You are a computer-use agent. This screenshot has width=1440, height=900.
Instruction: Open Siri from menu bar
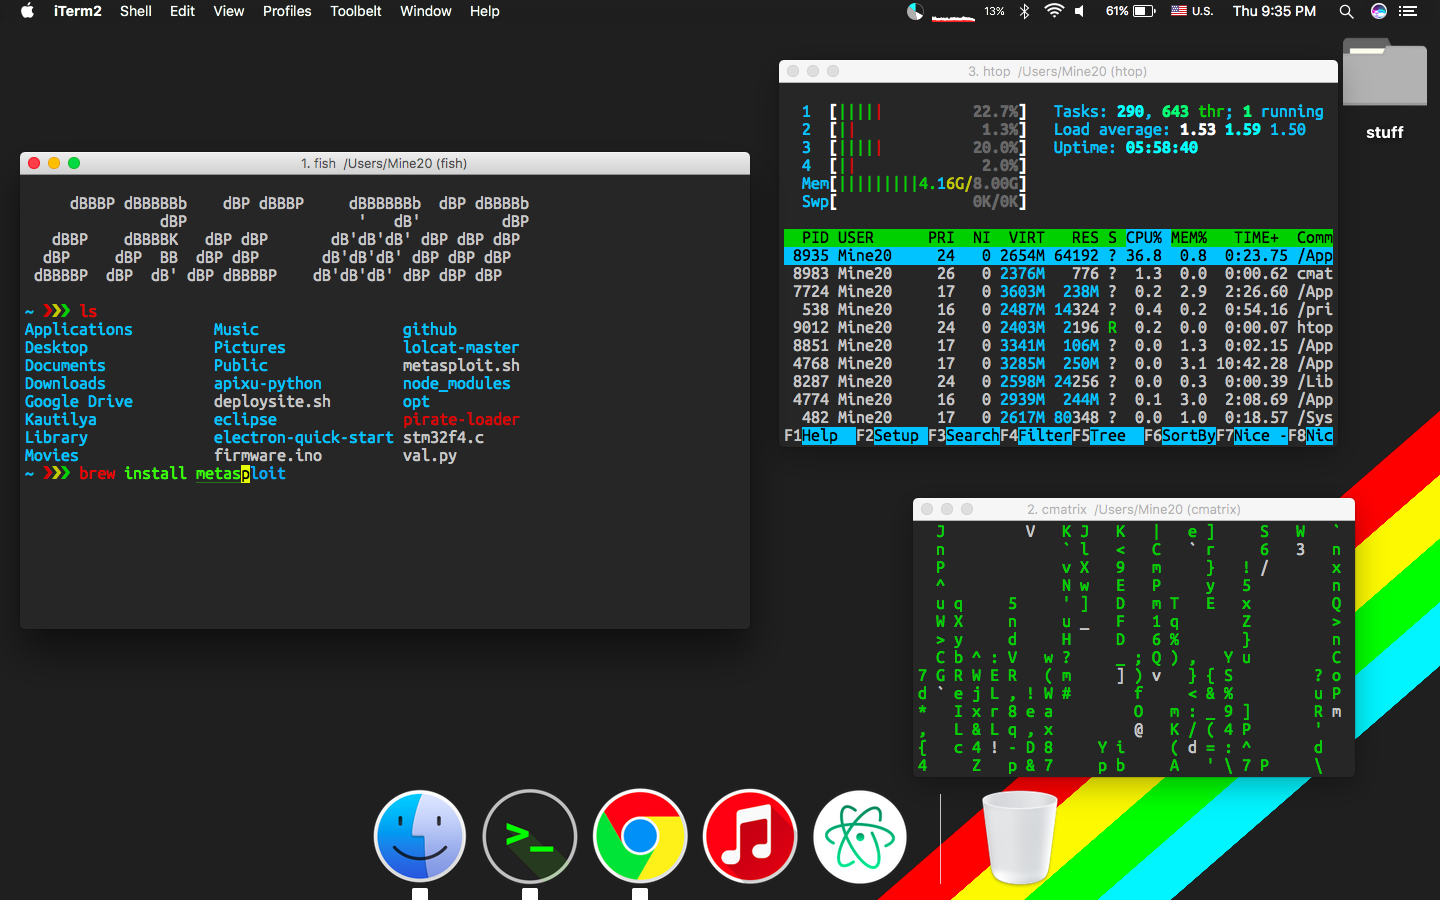[x=1379, y=11]
